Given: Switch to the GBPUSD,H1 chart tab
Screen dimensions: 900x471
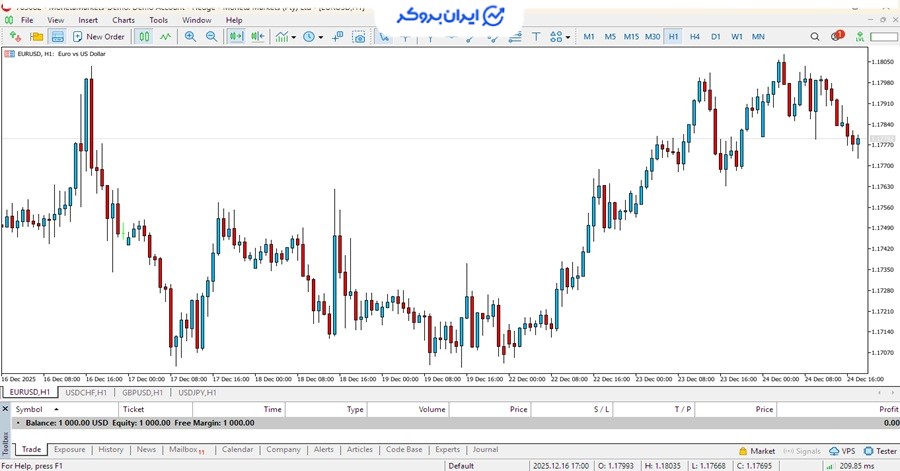Looking at the screenshot, I should 141,393.
